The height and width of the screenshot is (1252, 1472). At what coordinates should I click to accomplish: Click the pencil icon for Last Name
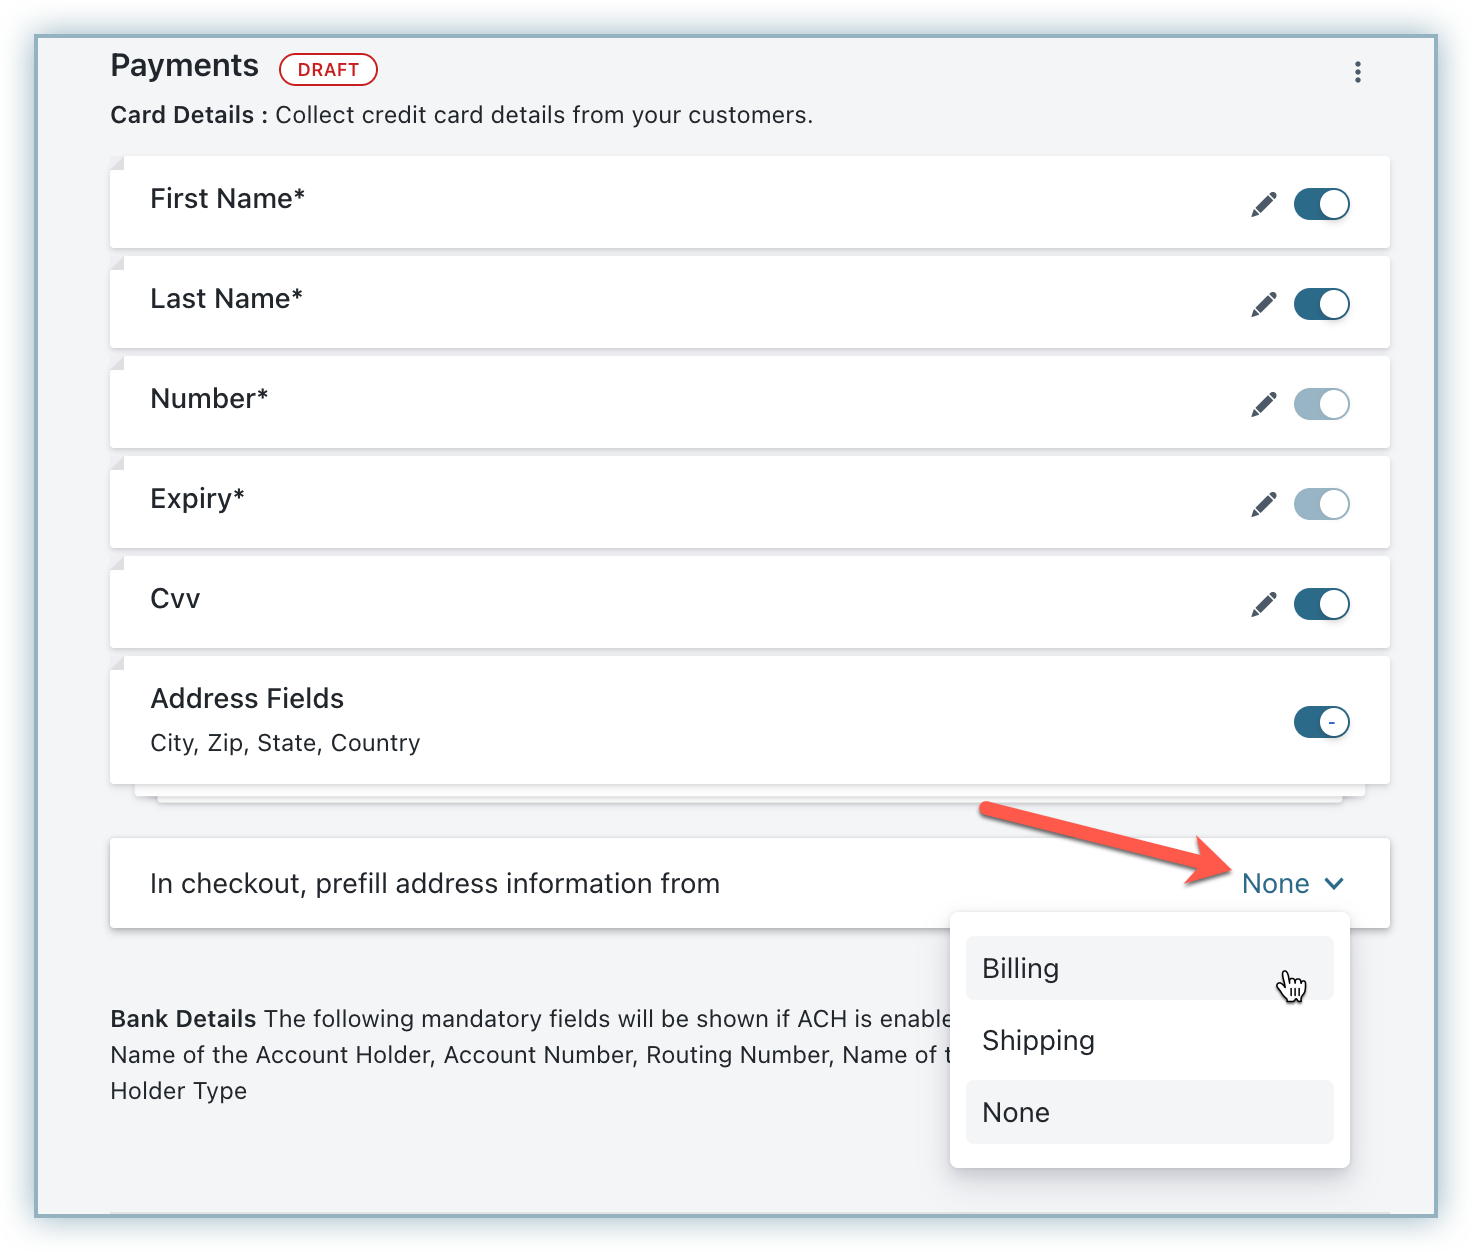[1264, 304]
